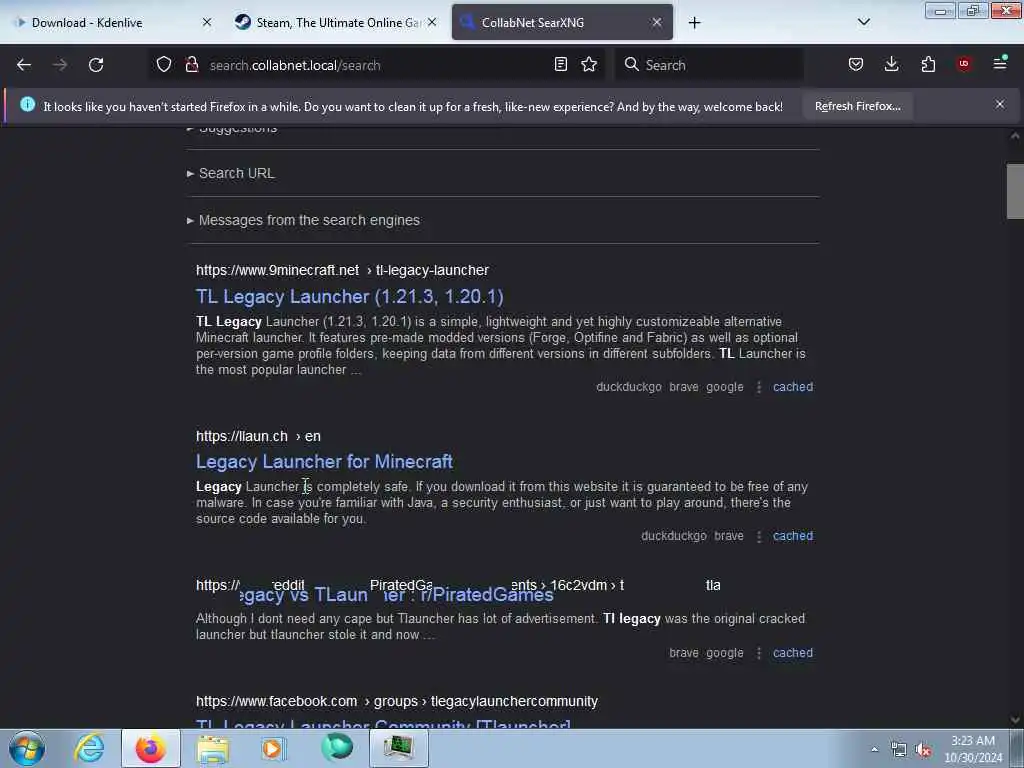Open the Pocket save icon
The image size is (1024, 768).
[856, 64]
